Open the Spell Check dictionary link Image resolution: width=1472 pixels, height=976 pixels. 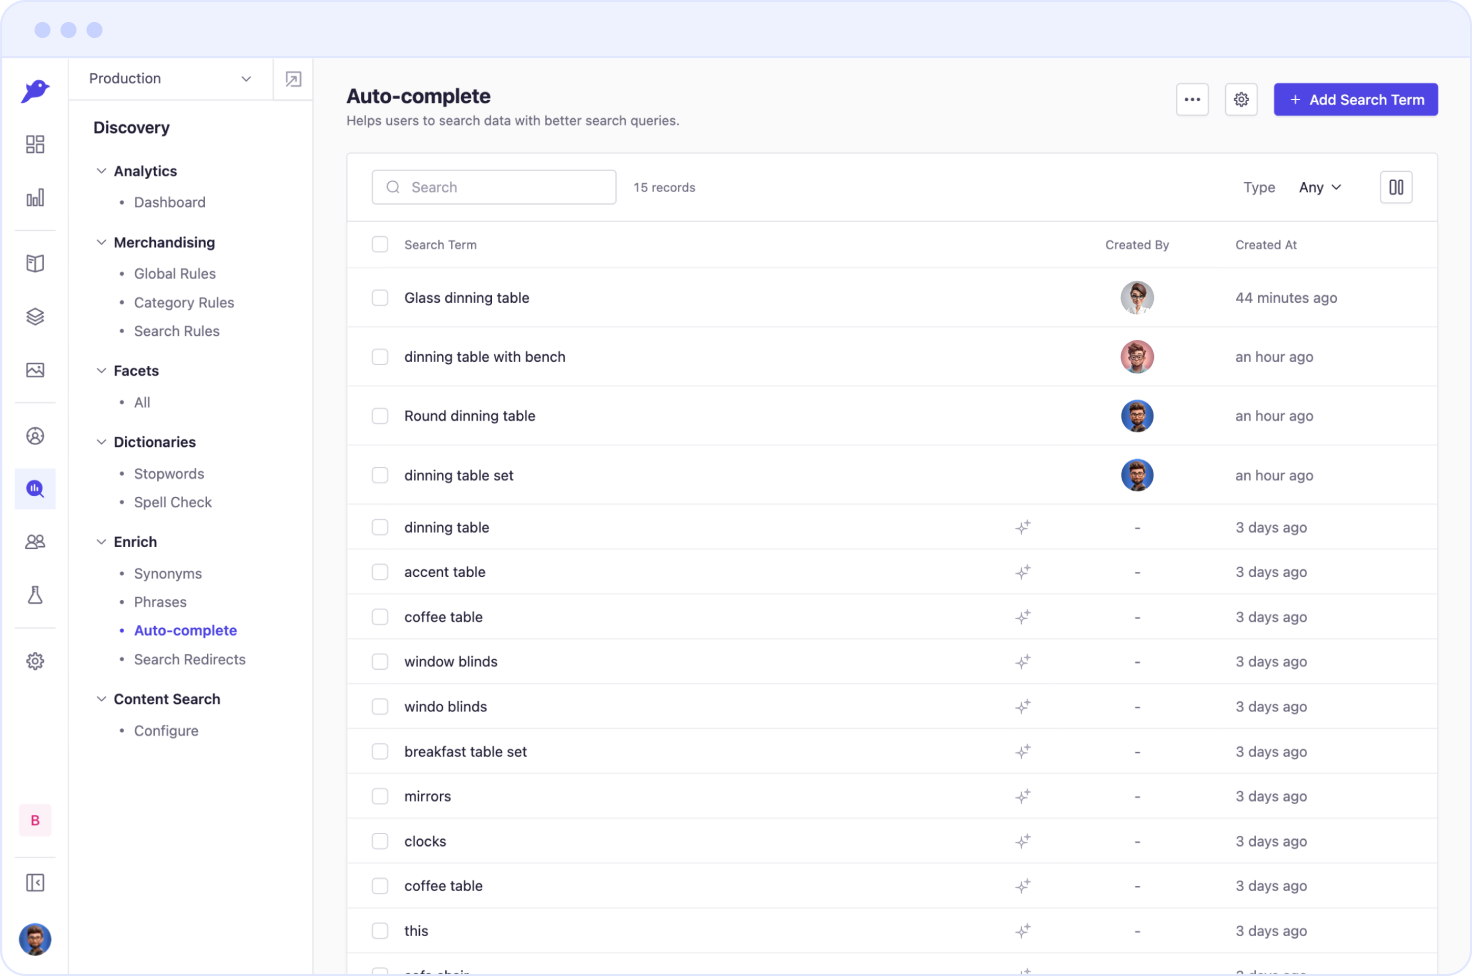point(173,503)
